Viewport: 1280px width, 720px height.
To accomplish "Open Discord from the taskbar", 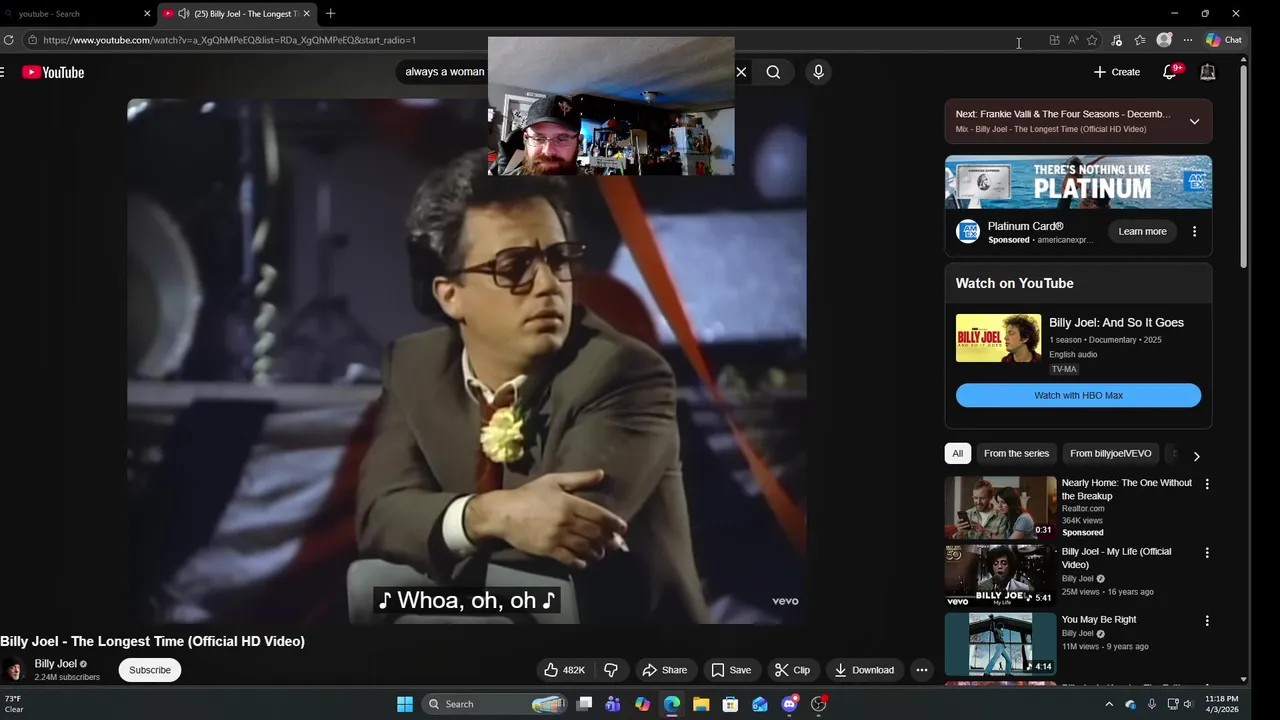I will click(x=790, y=704).
